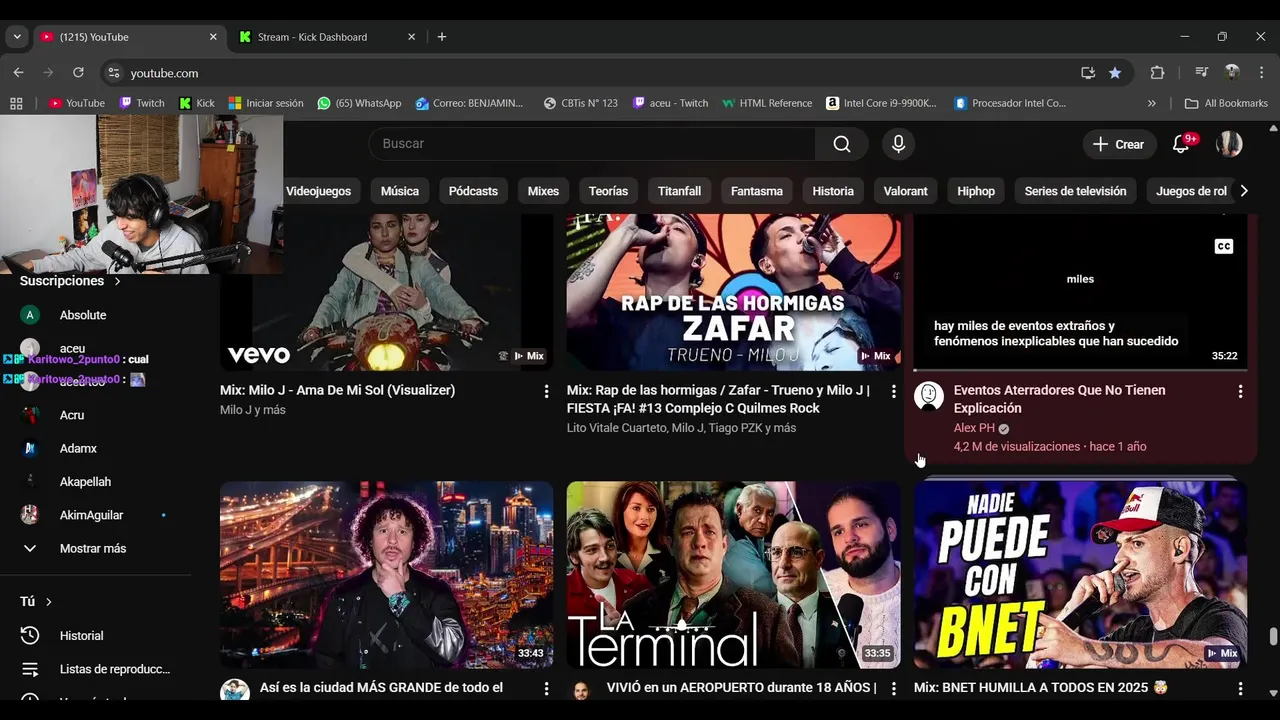Open Milo J vevo mix thumbnail
1280x720 pixels.
tap(386, 292)
